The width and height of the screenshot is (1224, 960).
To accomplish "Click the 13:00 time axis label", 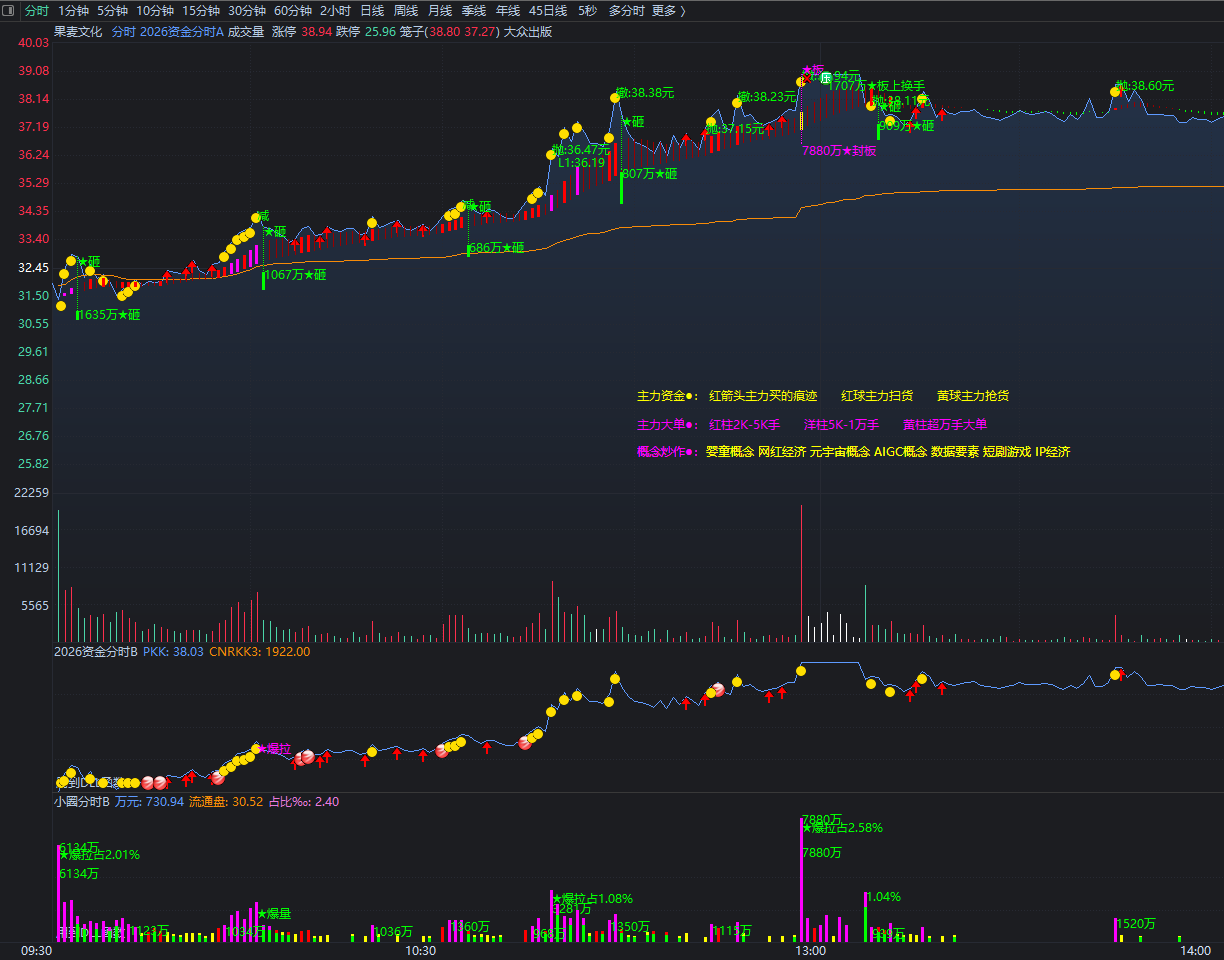I will click(x=810, y=951).
